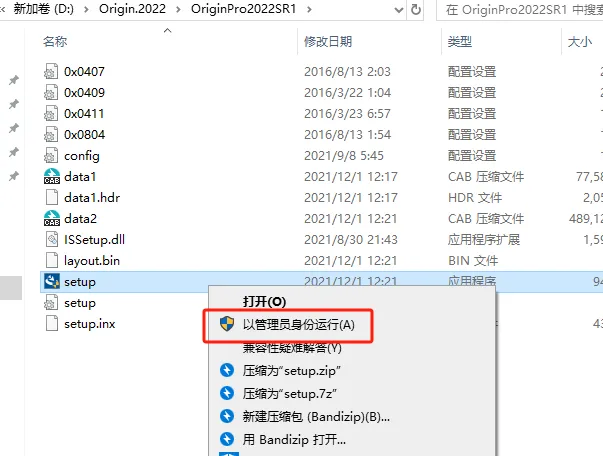This screenshot has height=456, width=603.
Task: Choose 打开(O) from the context menu
Action: coord(264,301)
